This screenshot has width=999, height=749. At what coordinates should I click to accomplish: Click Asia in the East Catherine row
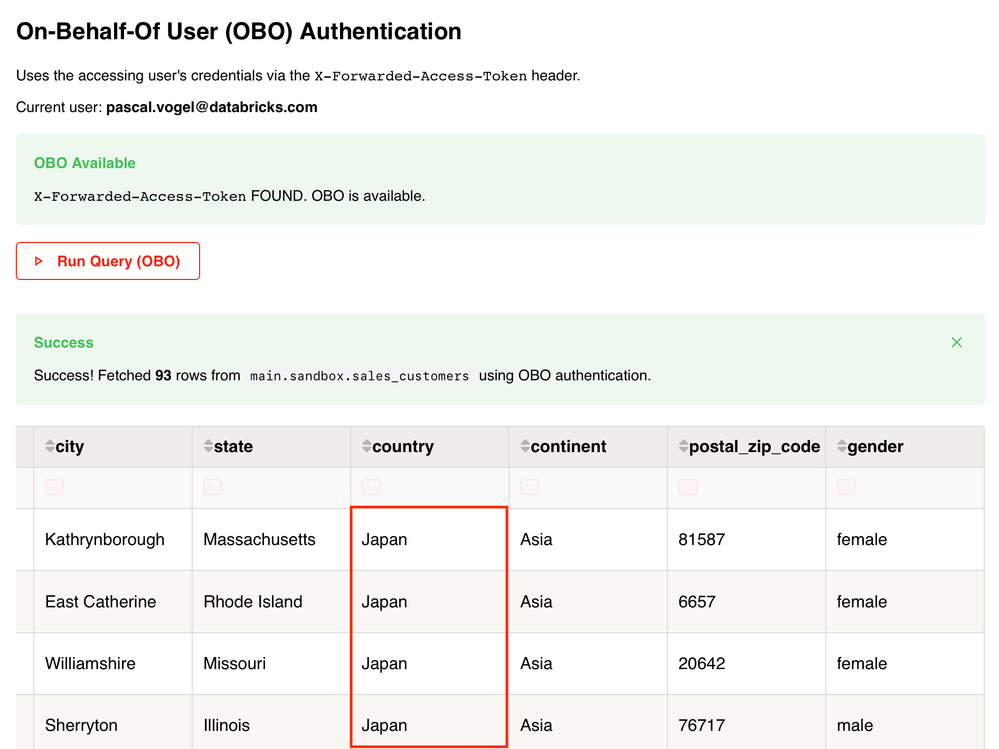tap(588, 601)
